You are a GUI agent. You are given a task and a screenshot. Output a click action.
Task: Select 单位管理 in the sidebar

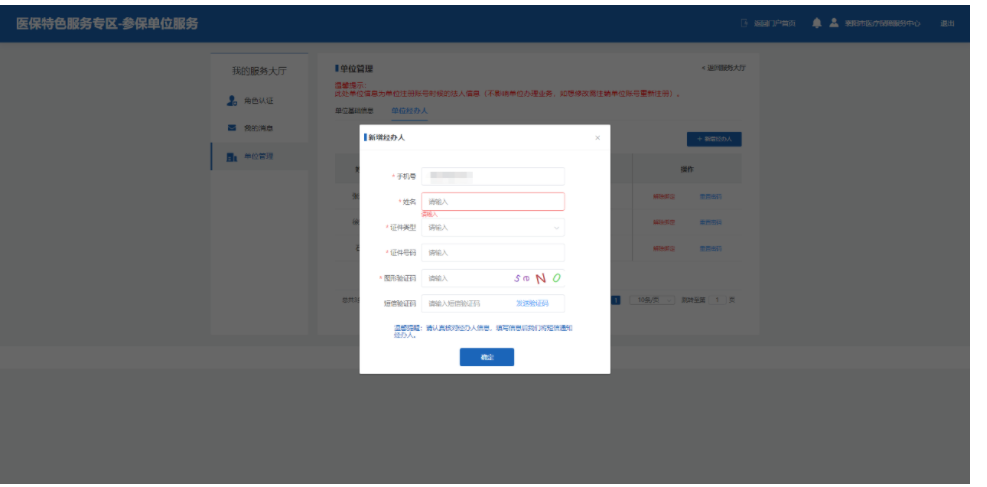[259, 157]
